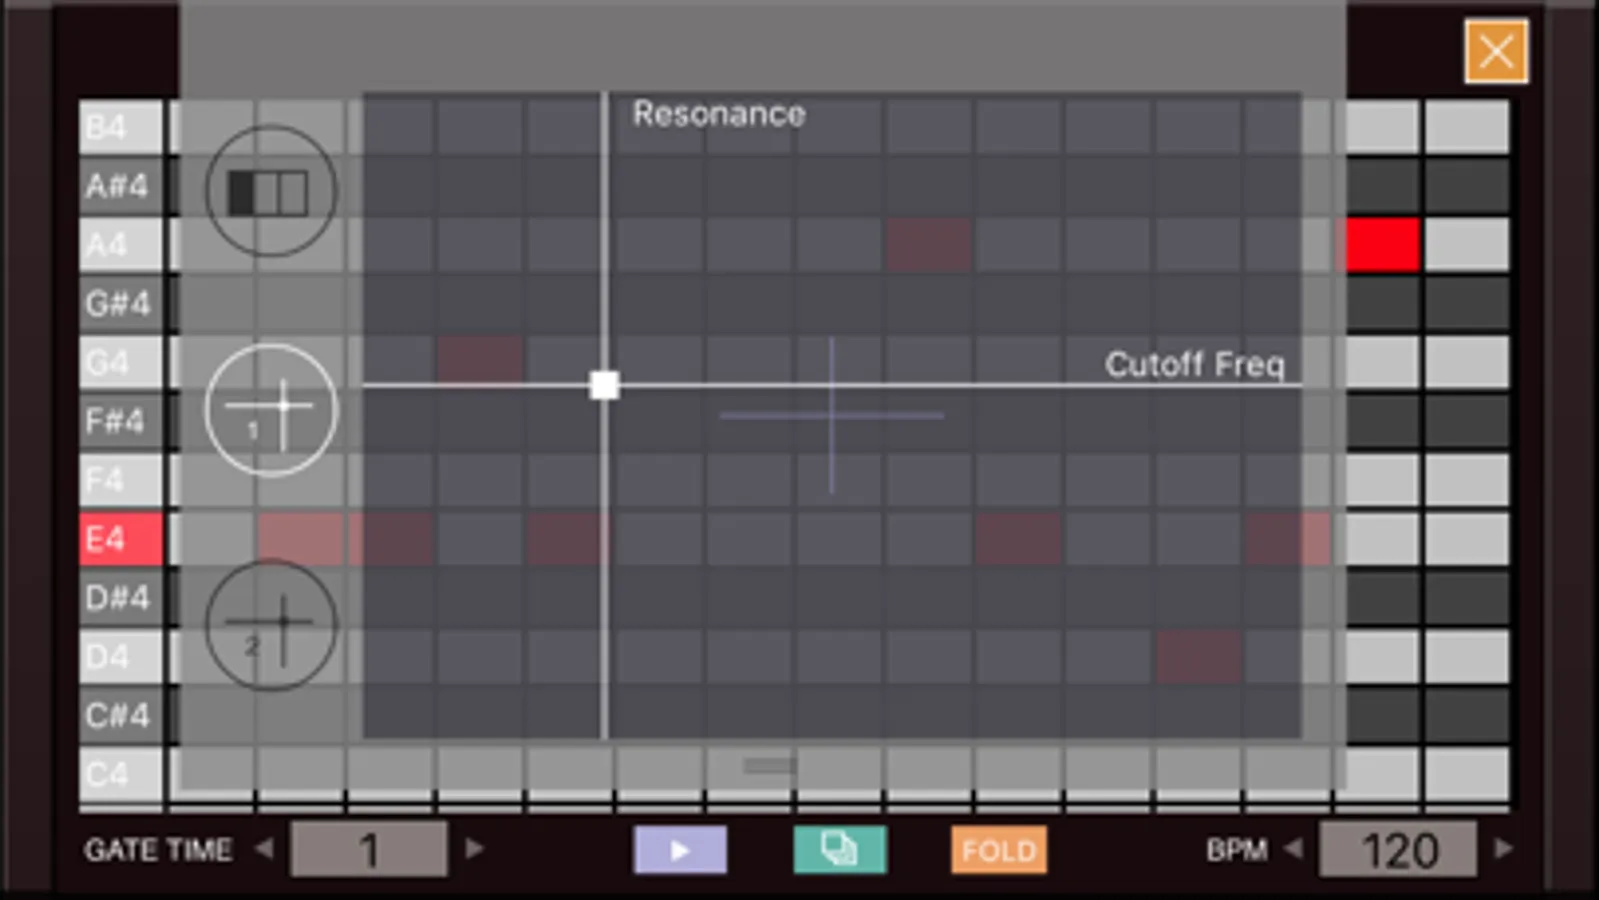Toggle the bright red A4 step
The width and height of the screenshot is (1599, 900).
coord(1382,245)
